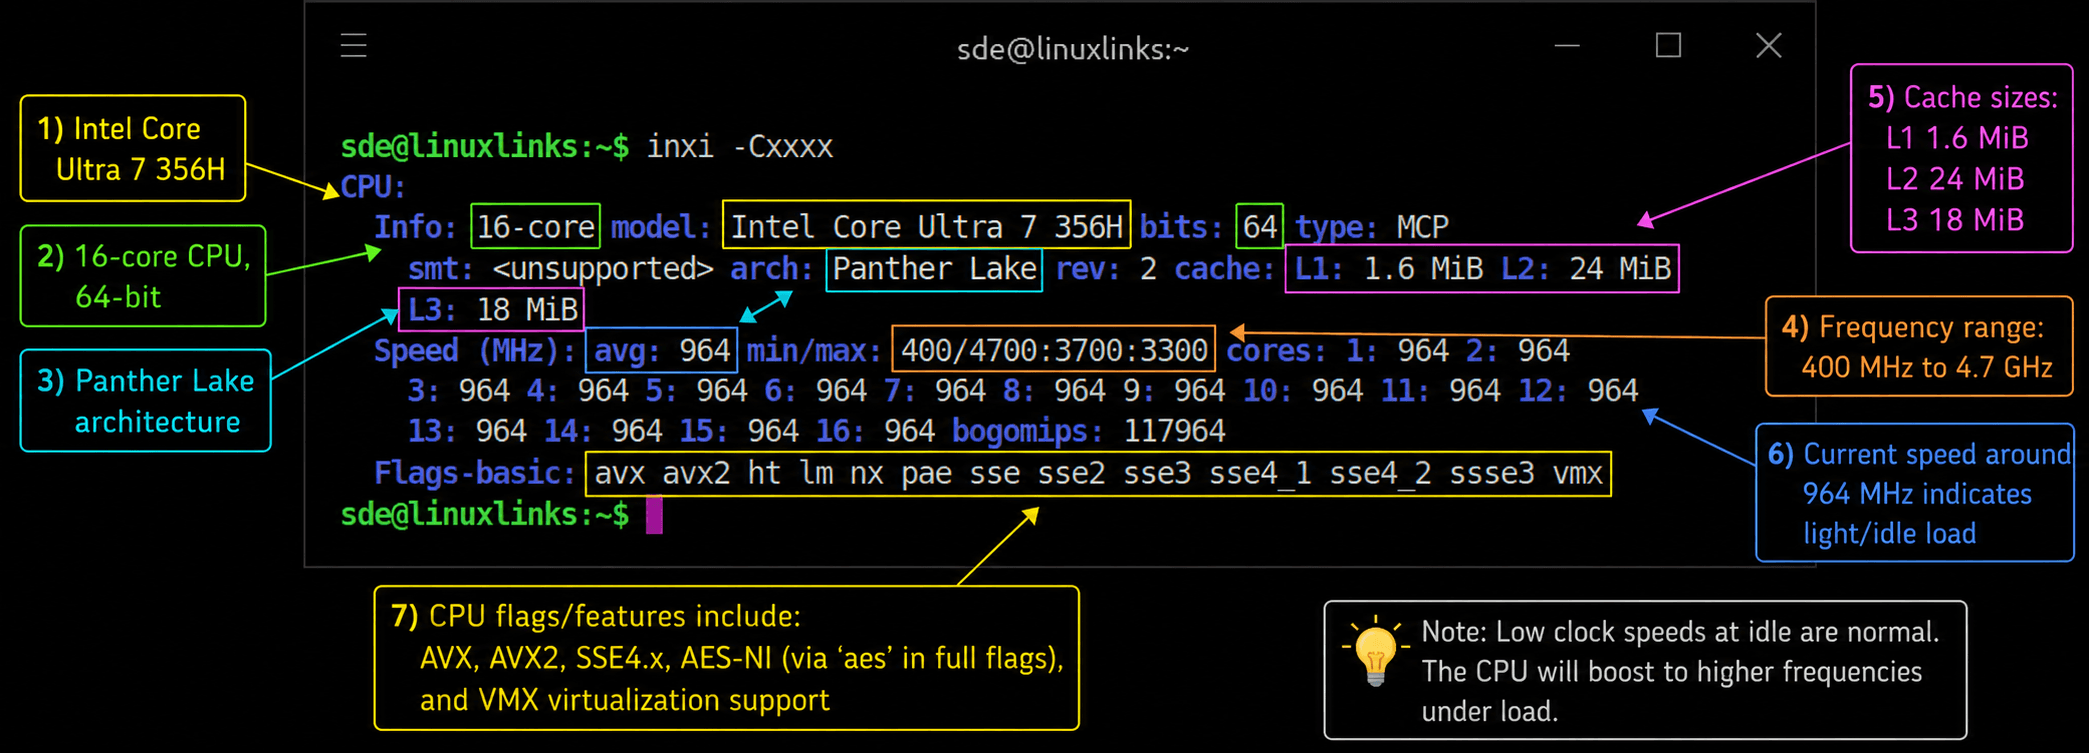The height and width of the screenshot is (753, 2089).
Task: Click the 'Info:' label in output
Action: click(415, 227)
